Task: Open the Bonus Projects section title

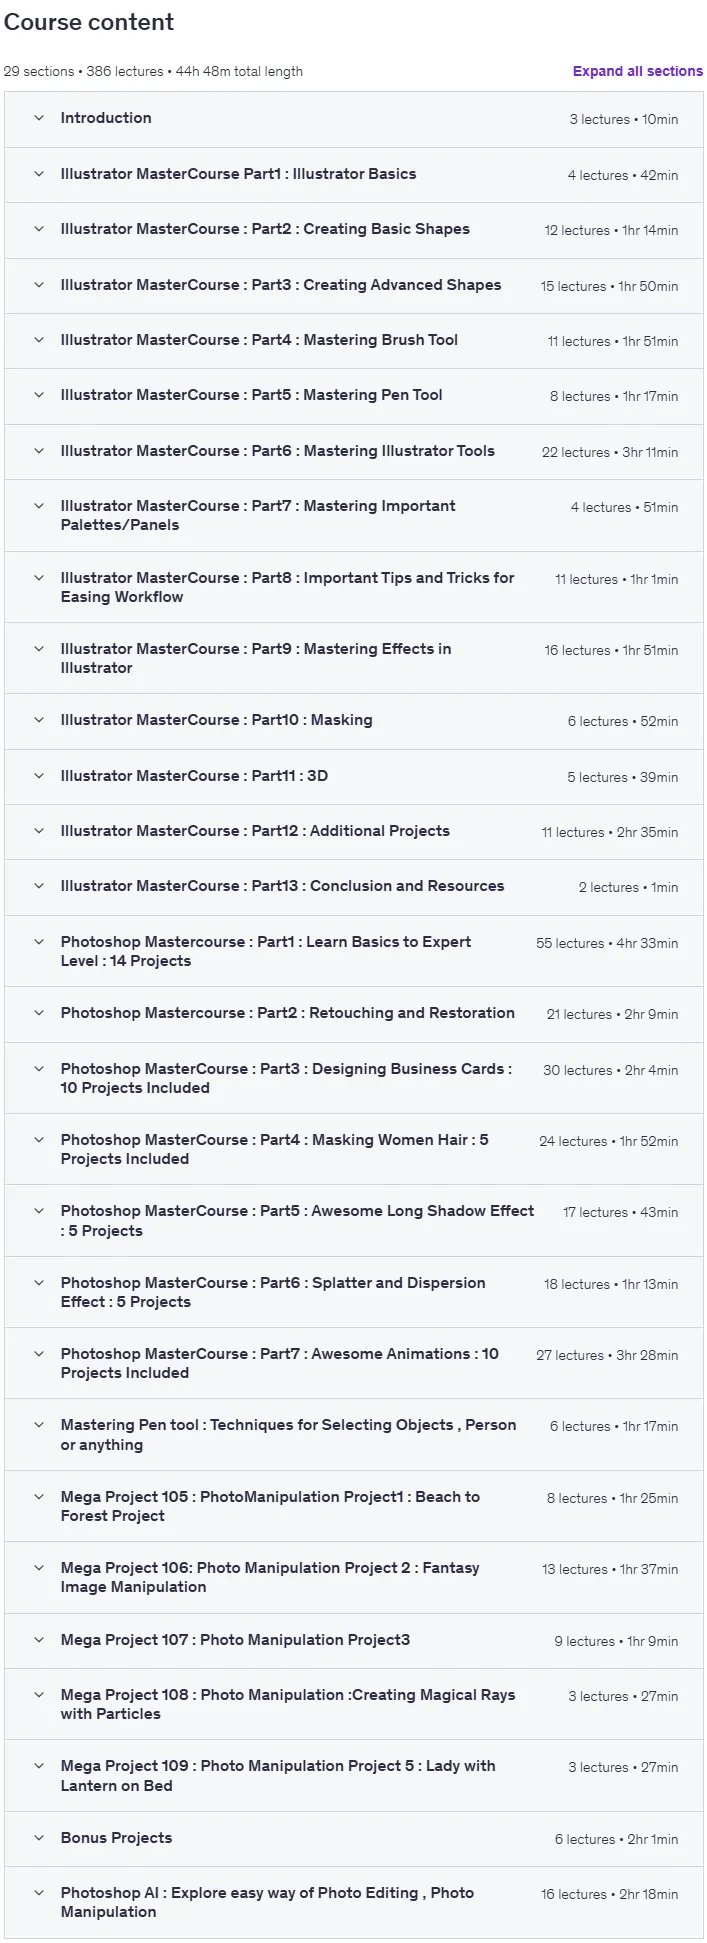Action: pos(116,1838)
